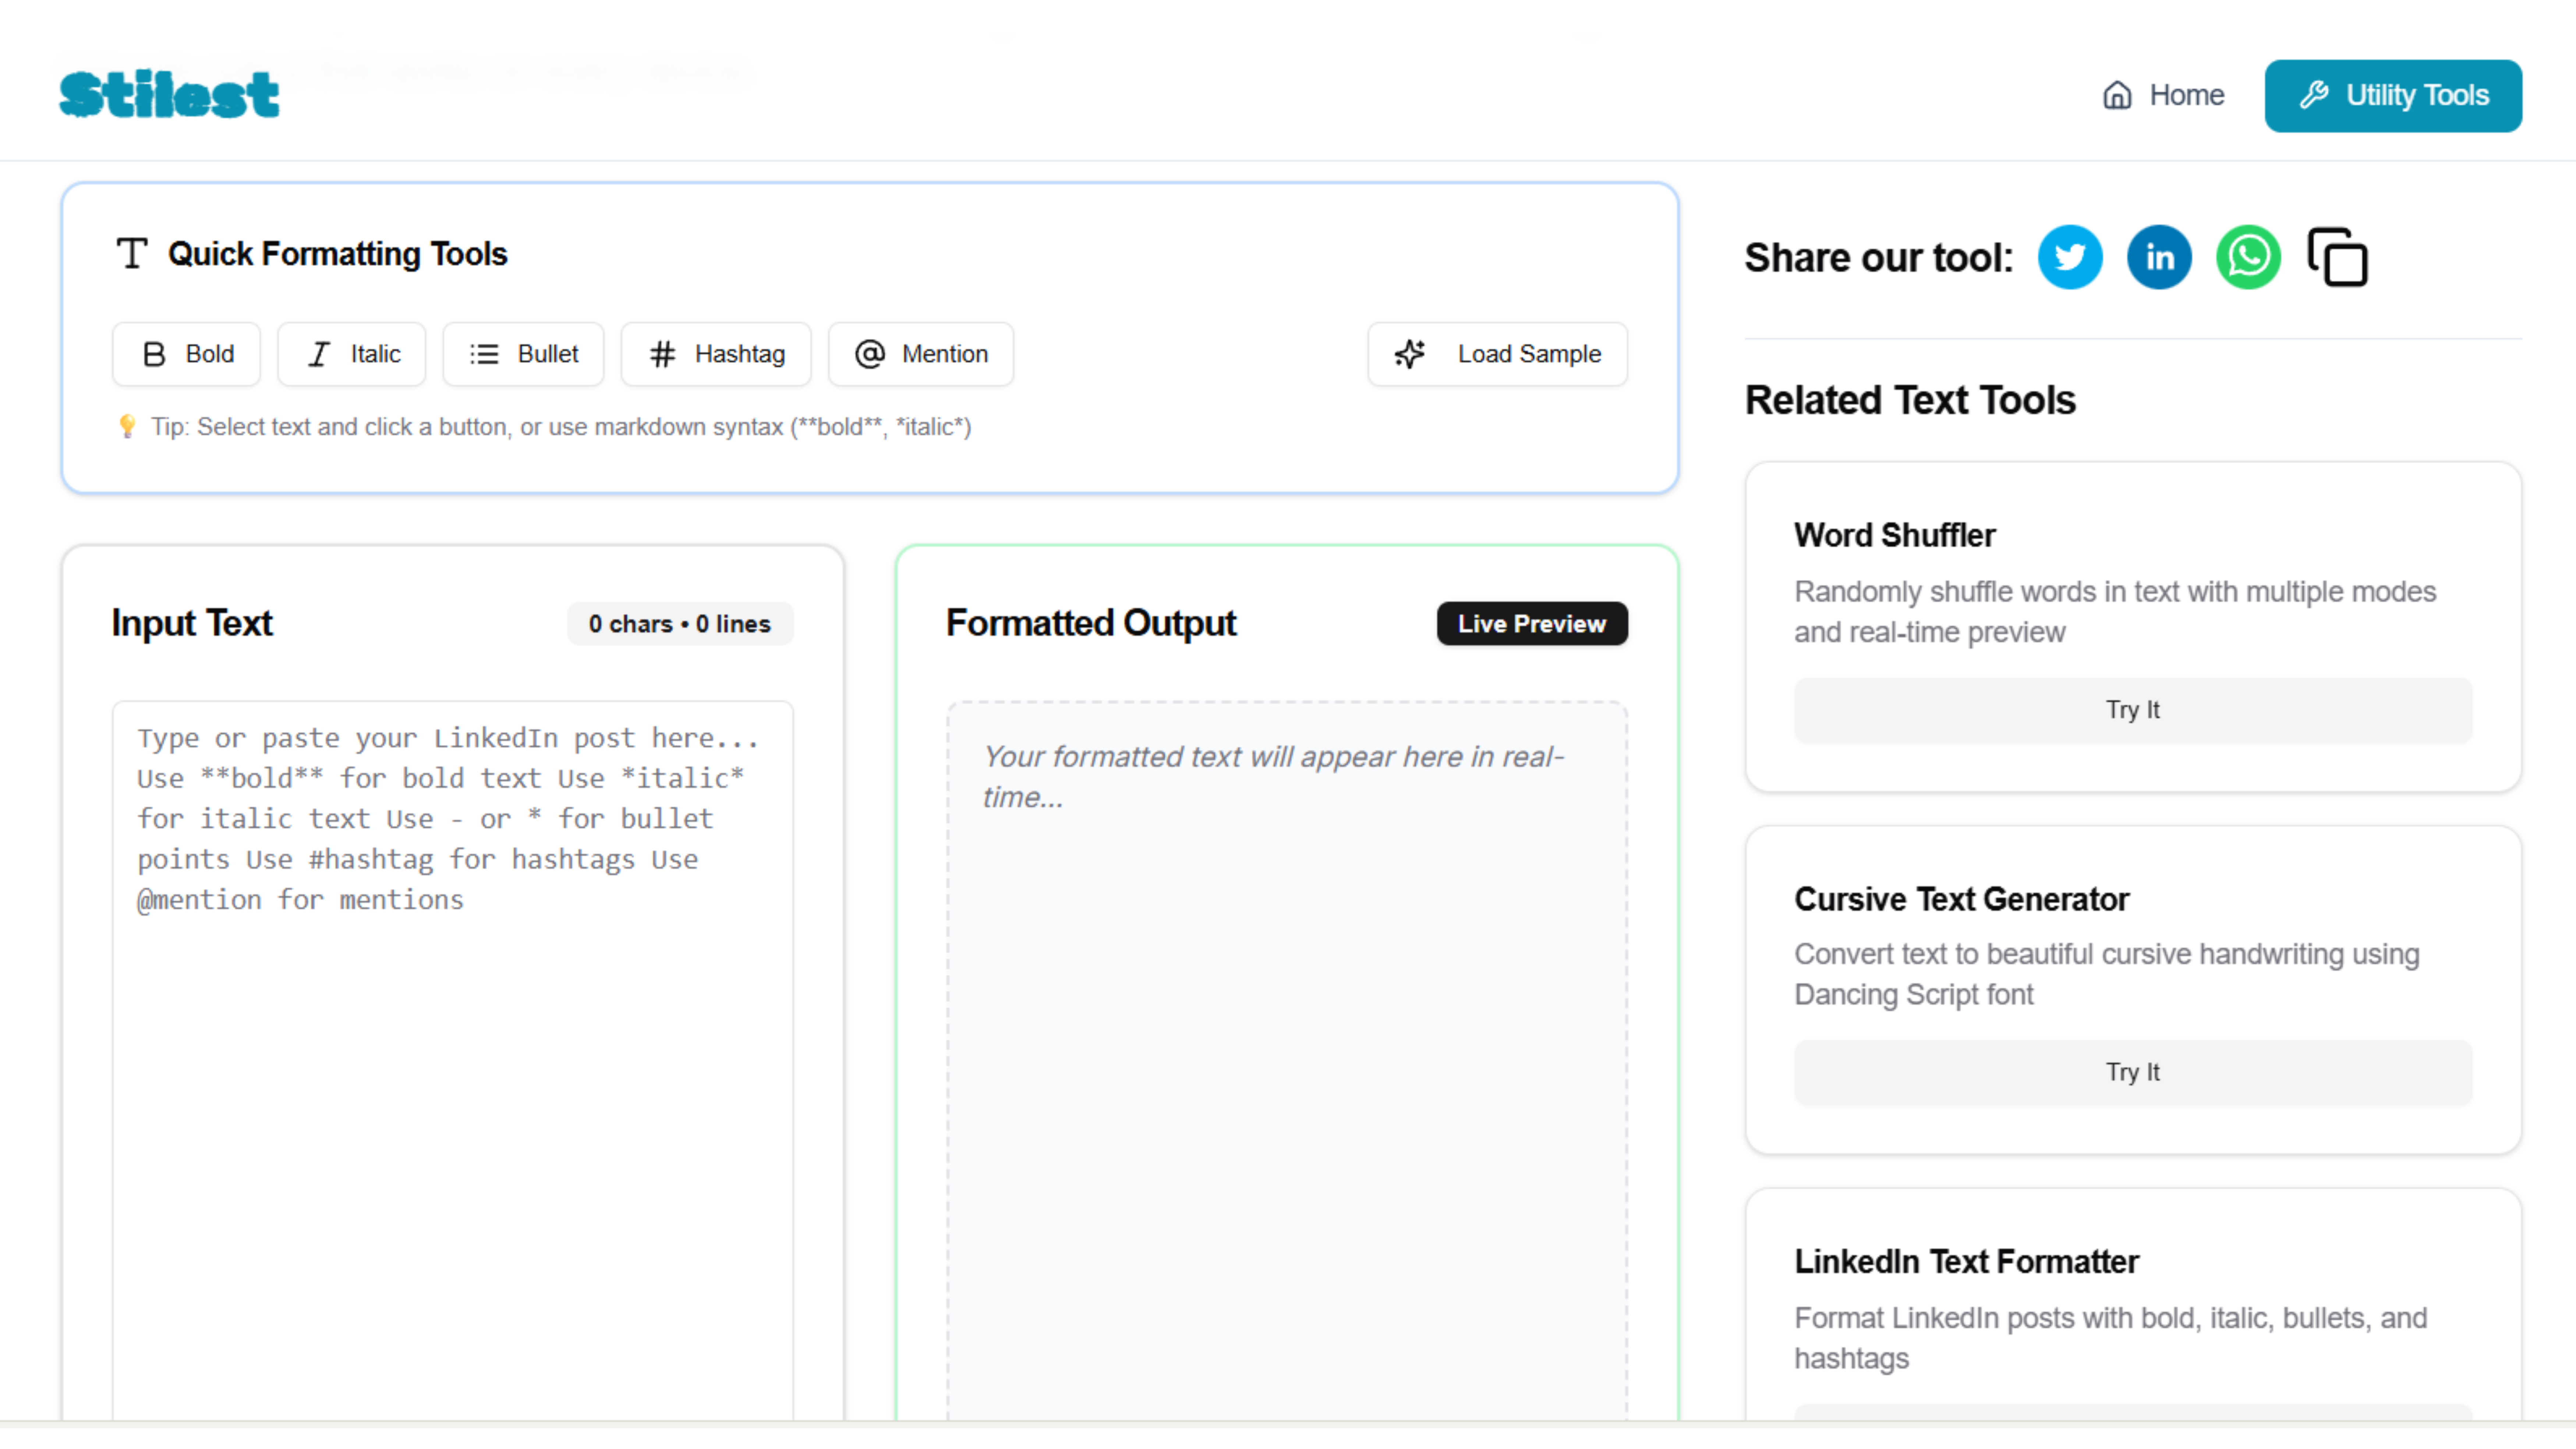Image resolution: width=2576 pixels, height=1449 pixels.
Task: Click the Live Preview badge
Action: click(1531, 624)
